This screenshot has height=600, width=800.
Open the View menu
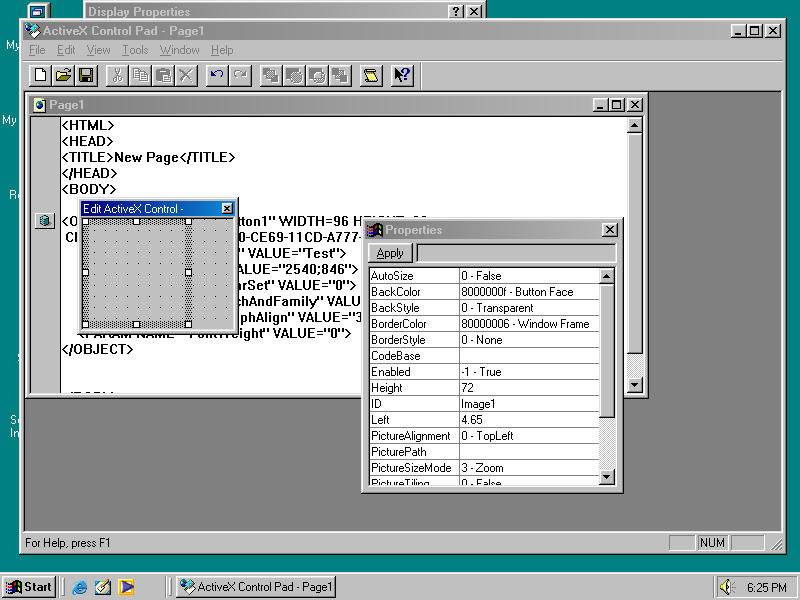98,50
